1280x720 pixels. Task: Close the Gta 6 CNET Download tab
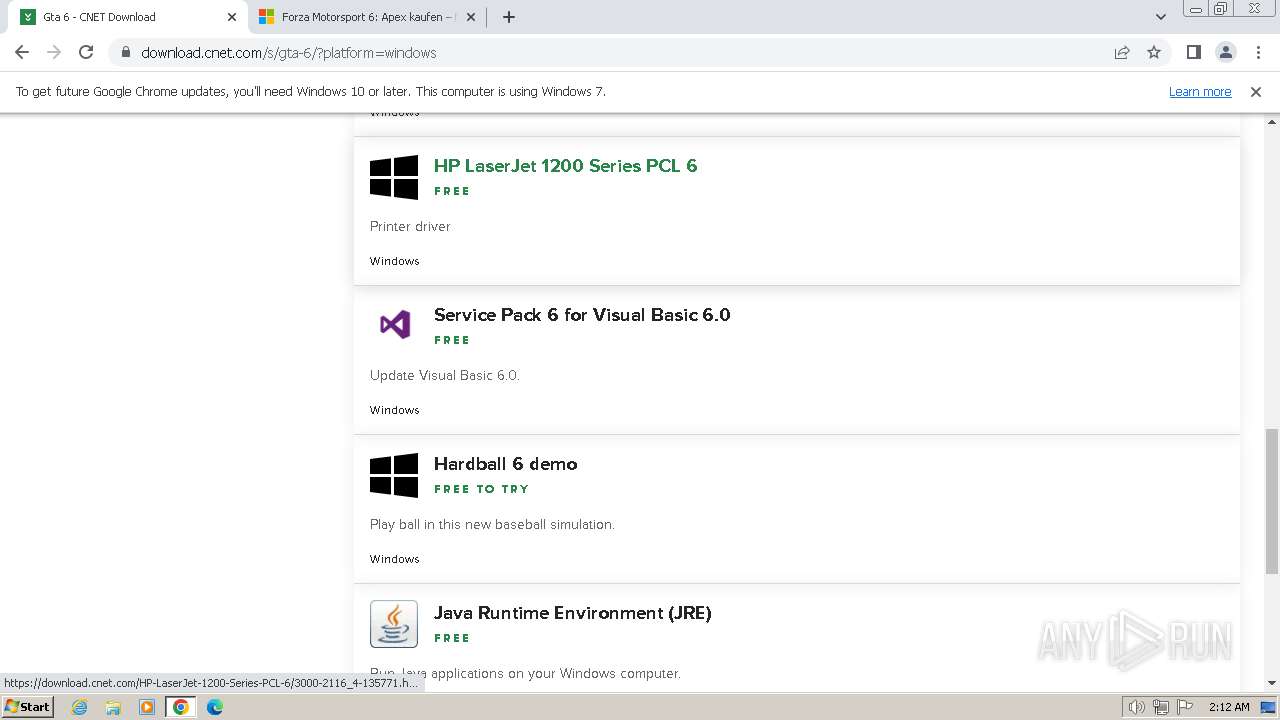pyautogui.click(x=232, y=17)
